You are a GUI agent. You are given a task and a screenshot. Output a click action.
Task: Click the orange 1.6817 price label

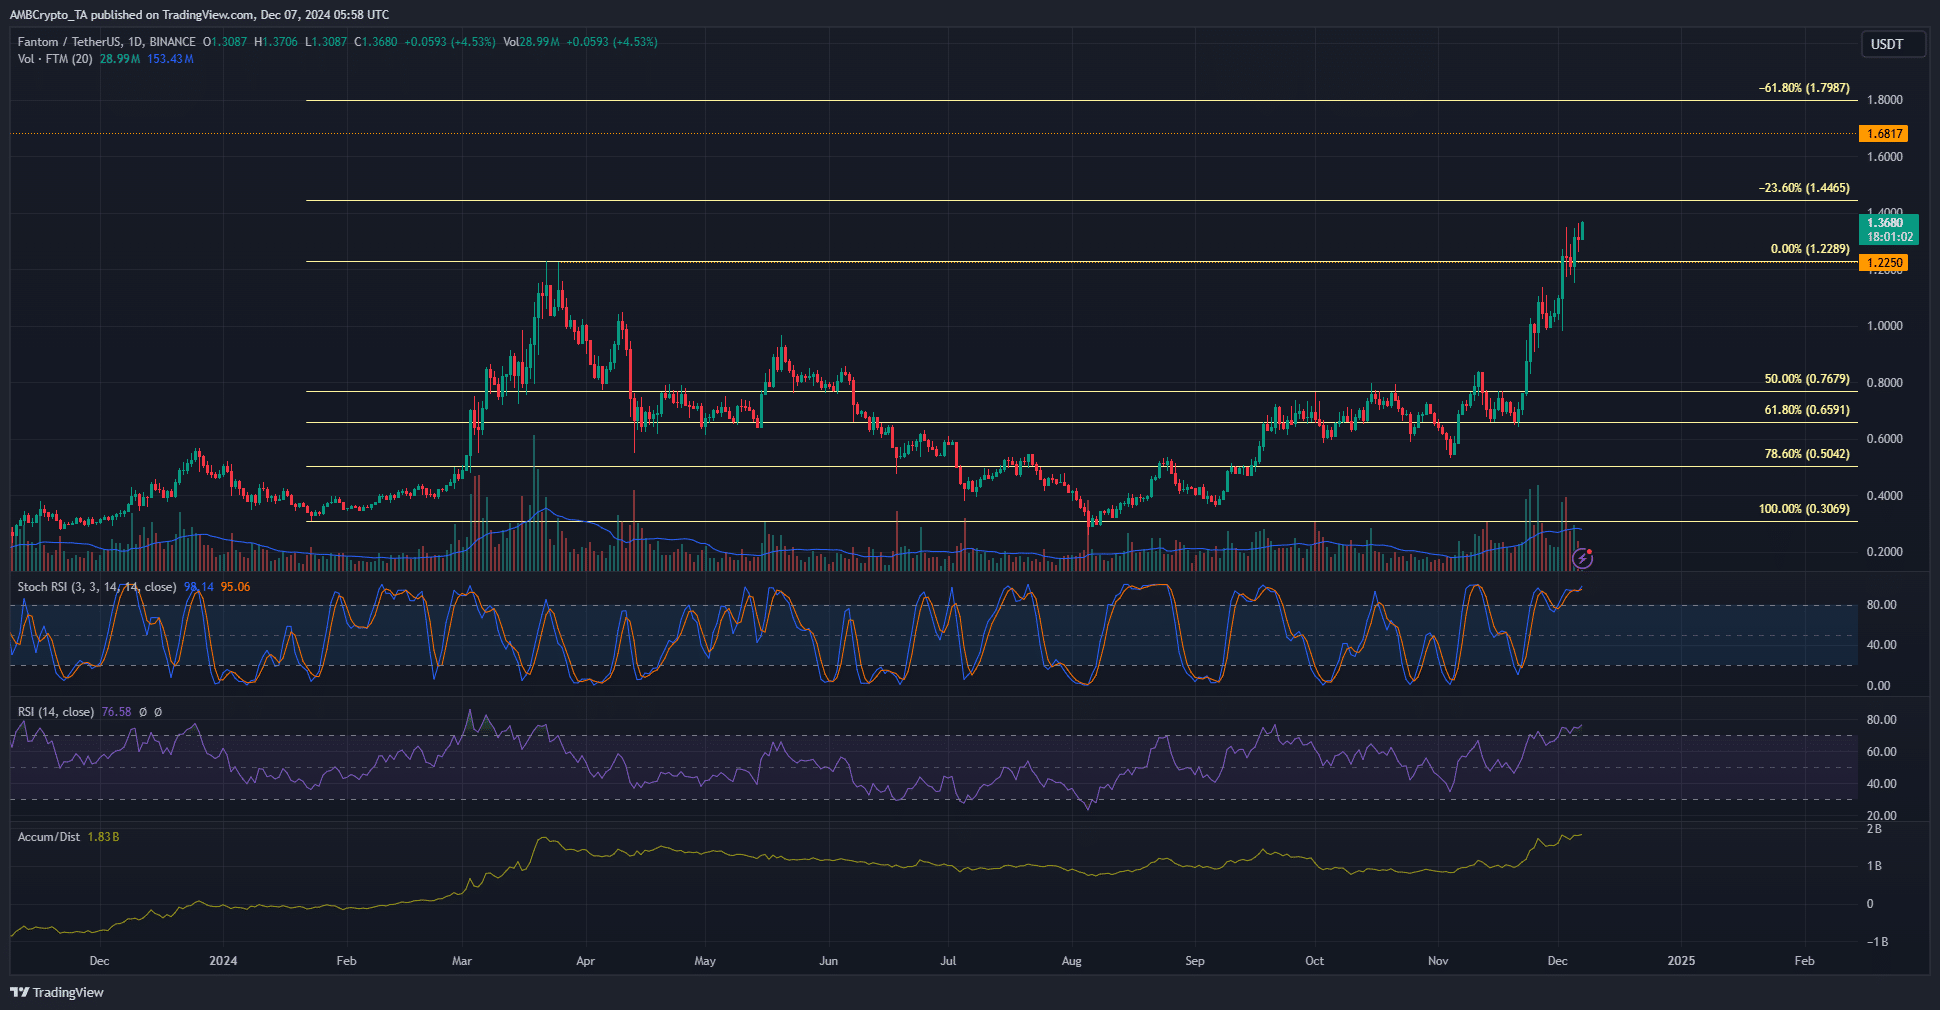1884,134
